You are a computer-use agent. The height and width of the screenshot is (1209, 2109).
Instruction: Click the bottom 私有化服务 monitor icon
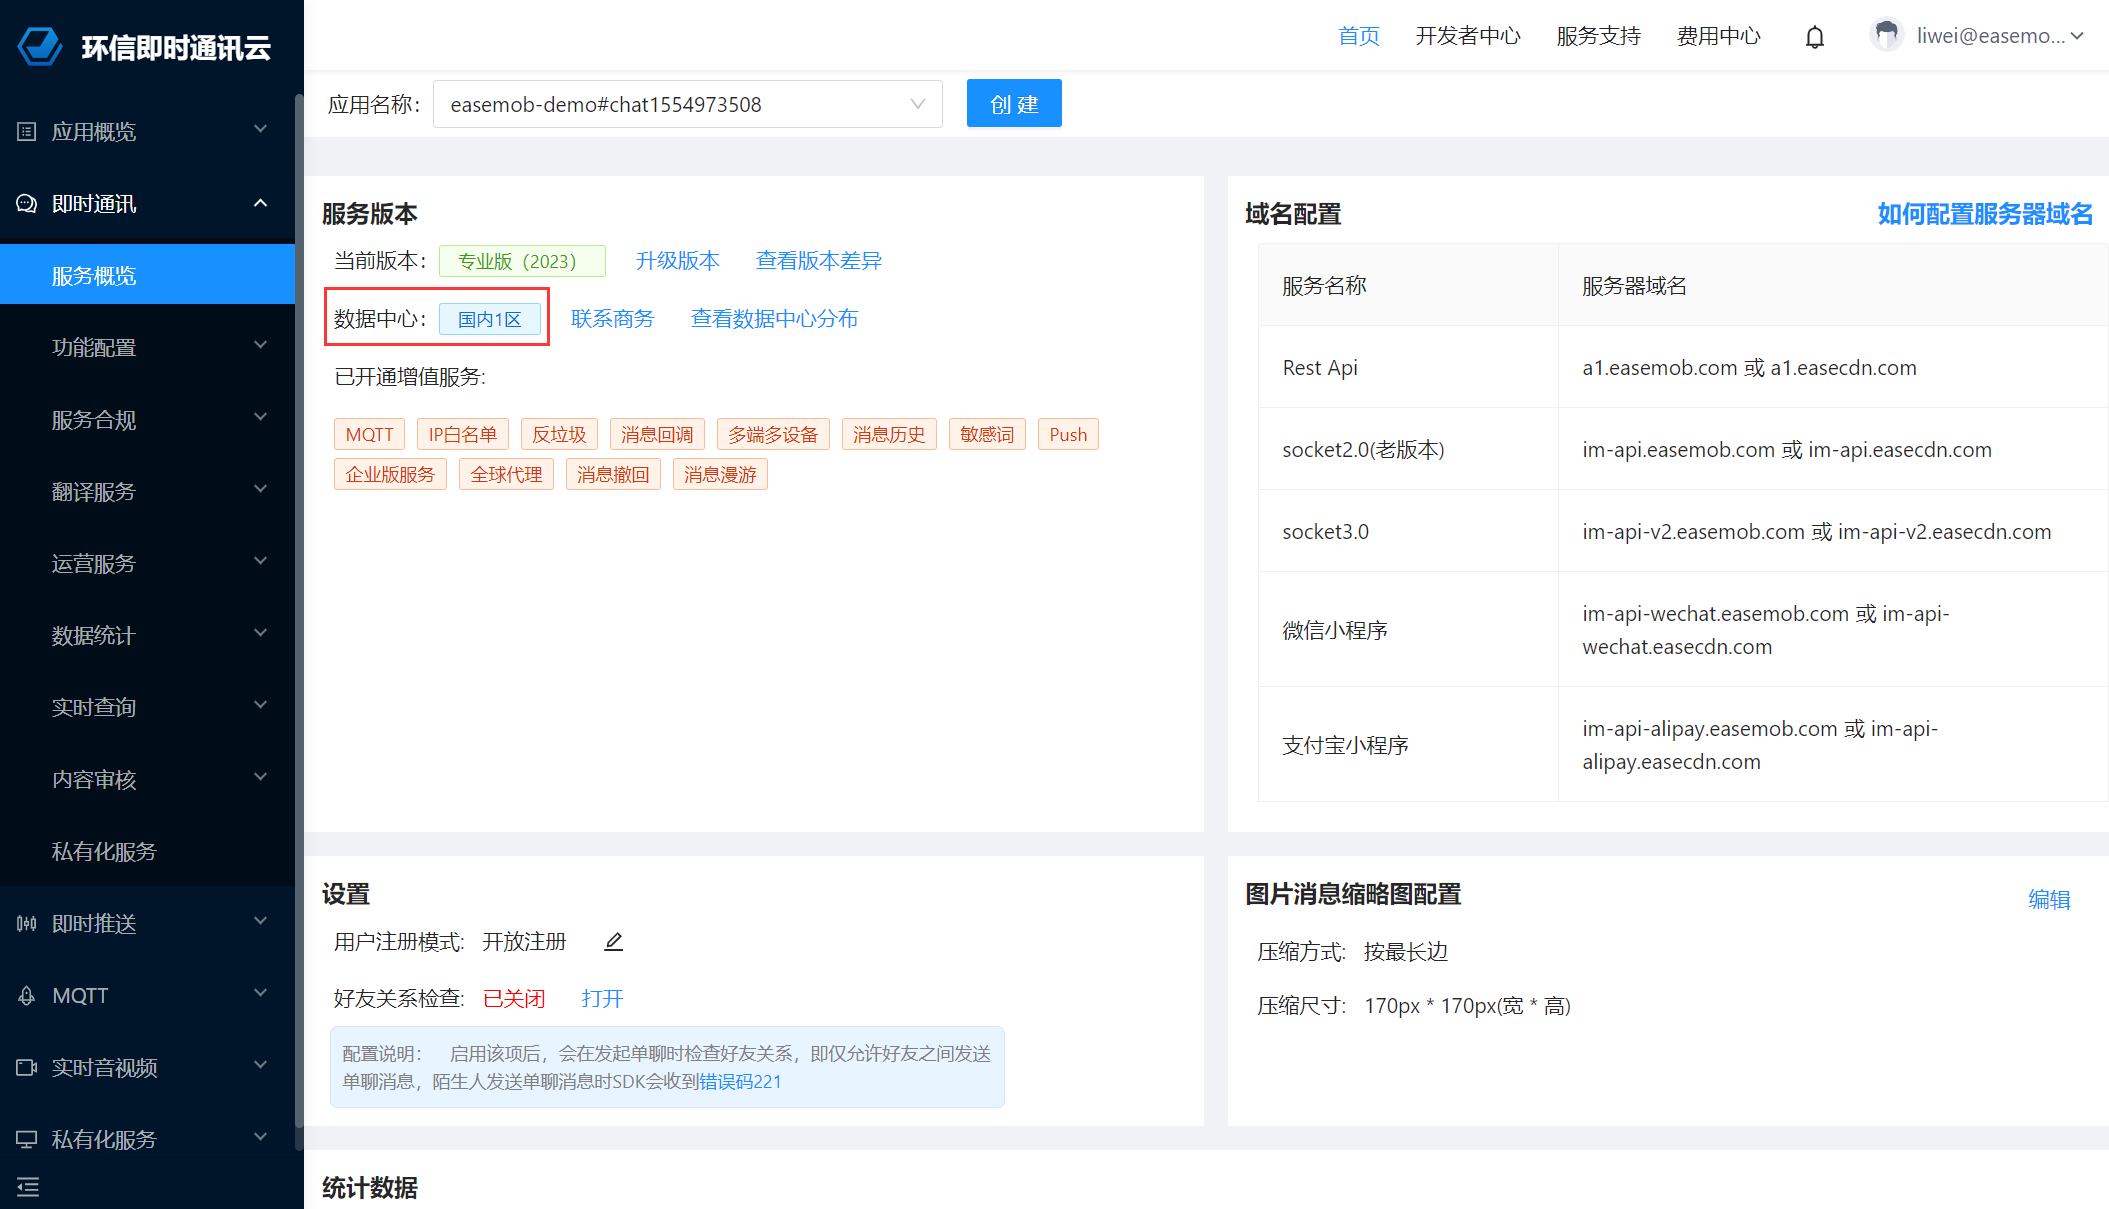click(27, 1139)
